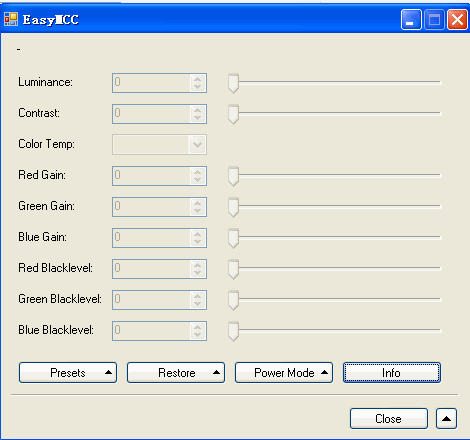
Task: Click the EasyMCC app icon in title bar
Action: pos(11,19)
